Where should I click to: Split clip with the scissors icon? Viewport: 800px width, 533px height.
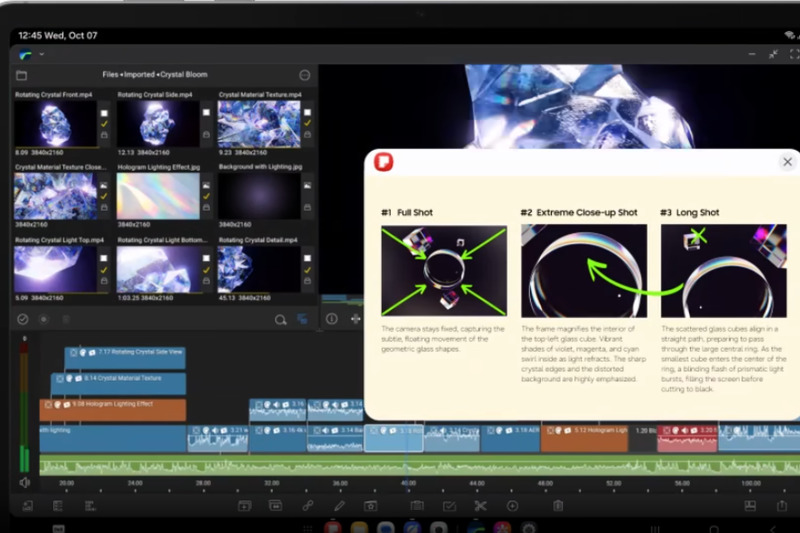(x=480, y=505)
